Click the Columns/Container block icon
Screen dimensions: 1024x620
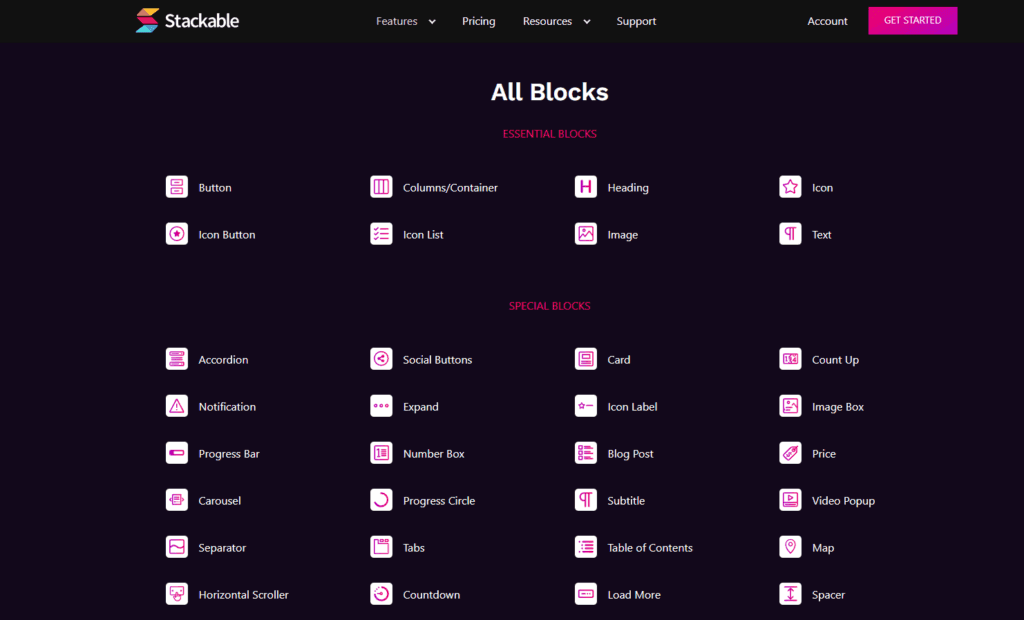(381, 187)
